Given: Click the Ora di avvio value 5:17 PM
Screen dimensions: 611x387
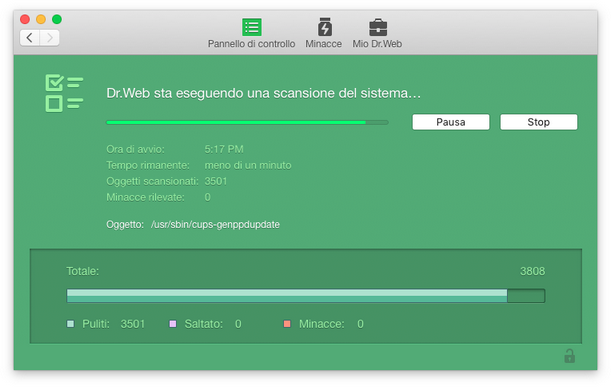Looking at the screenshot, I should [224, 149].
